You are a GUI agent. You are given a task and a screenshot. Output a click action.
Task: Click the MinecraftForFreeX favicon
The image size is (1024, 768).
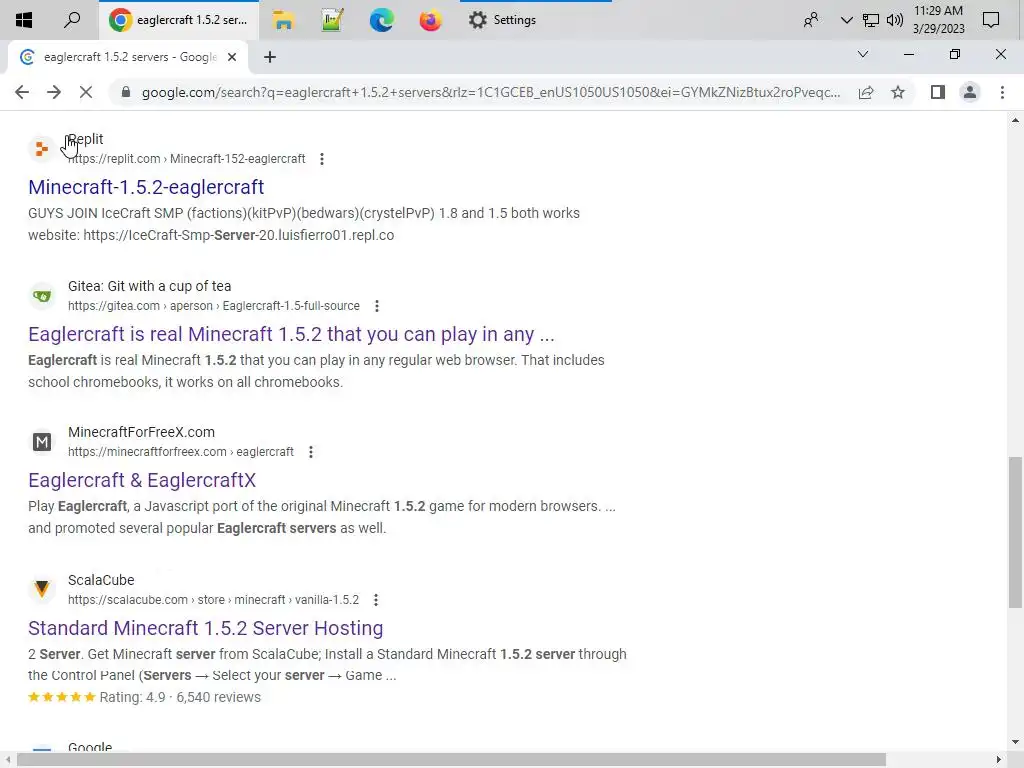(41, 442)
